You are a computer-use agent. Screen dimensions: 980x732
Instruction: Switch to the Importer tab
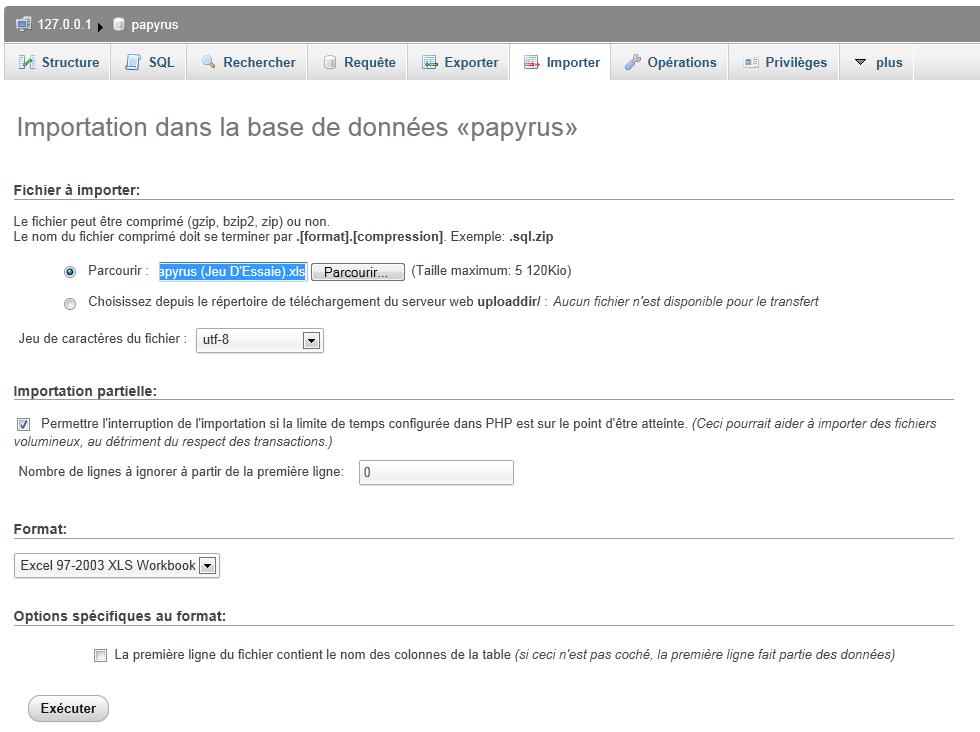pos(561,62)
